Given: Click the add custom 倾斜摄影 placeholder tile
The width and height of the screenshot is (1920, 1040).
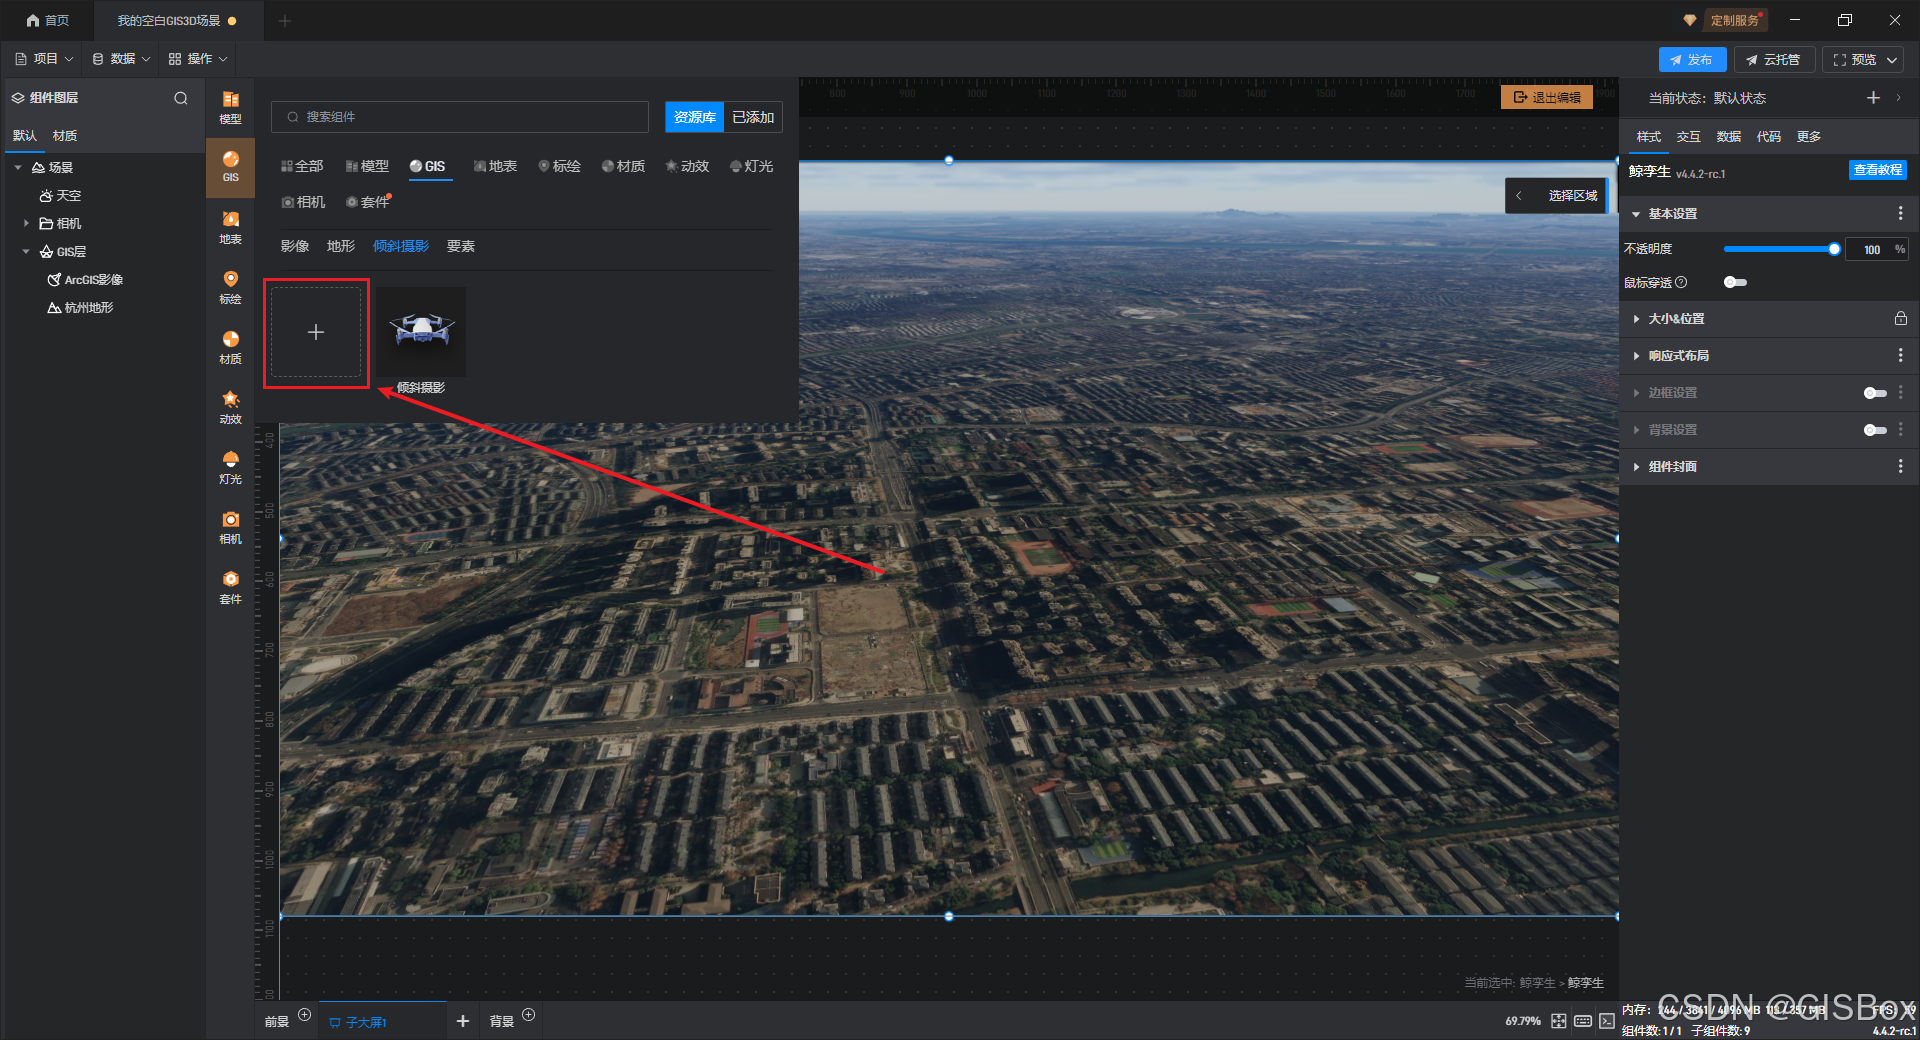Looking at the screenshot, I should click(x=316, y=332).
